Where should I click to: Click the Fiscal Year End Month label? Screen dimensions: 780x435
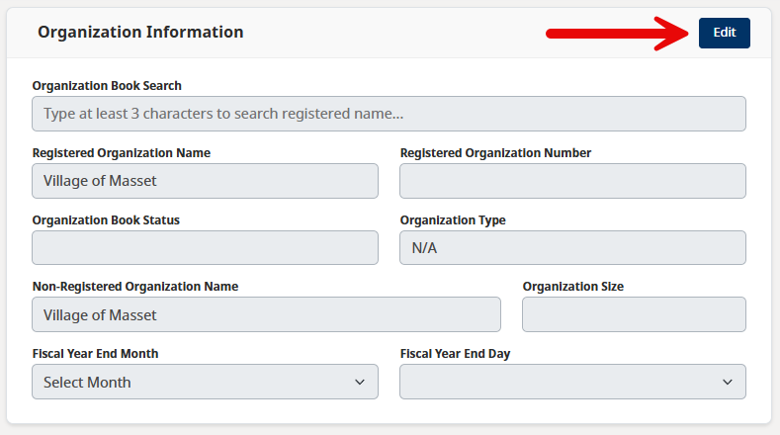pos(96,354)
